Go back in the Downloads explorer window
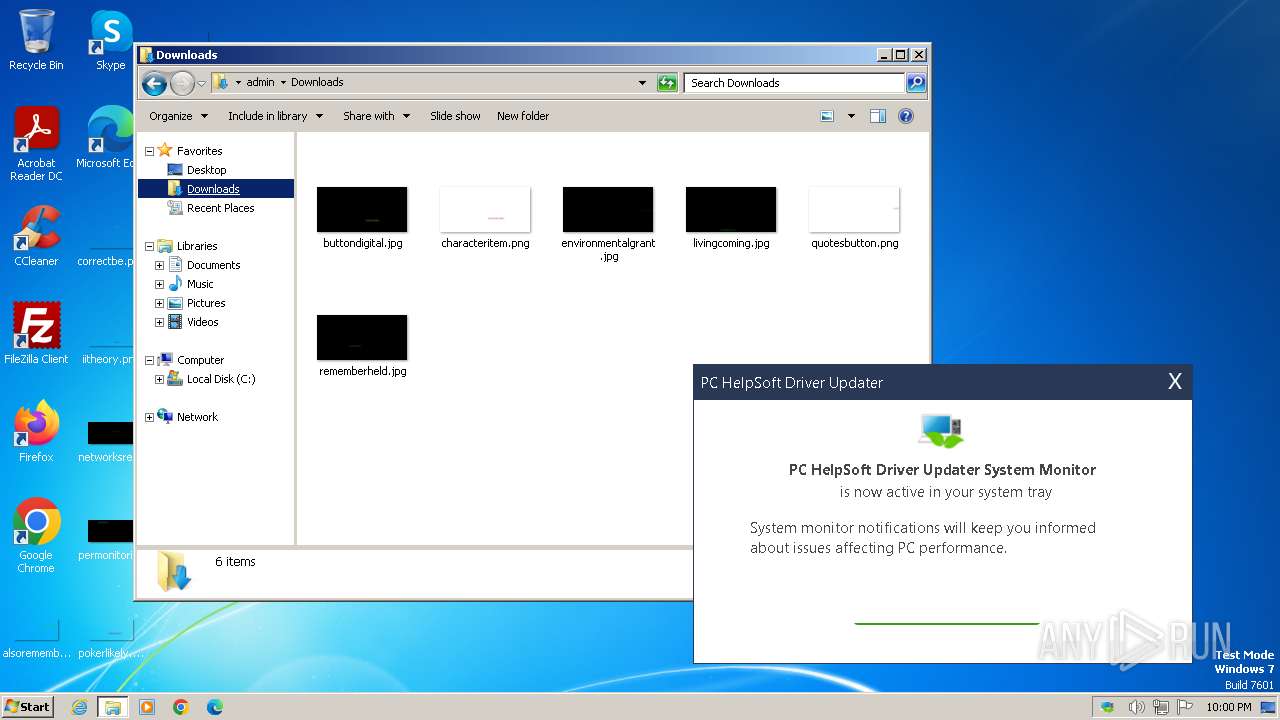This screenshot has width=1280, height=720. click(154, 83)
